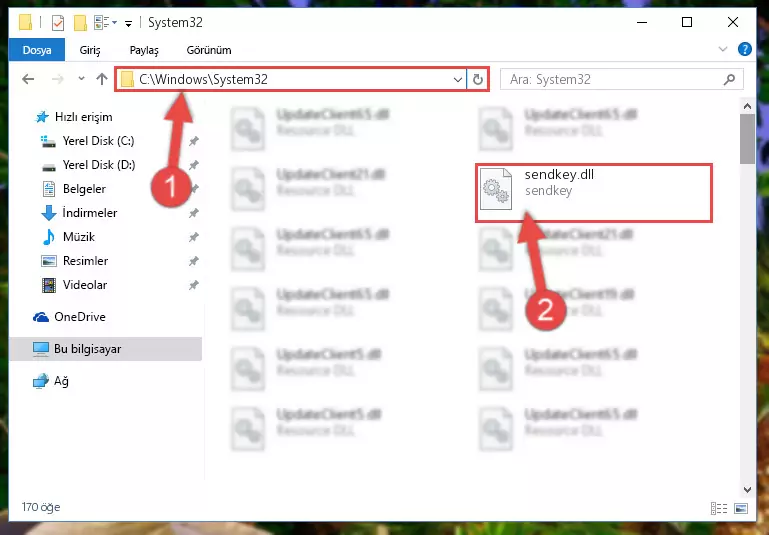Viewport: 769px width, 535px height.
Task: Click the folder icon in the title bar
Action: pyautogui.click(x=26, y=23)
